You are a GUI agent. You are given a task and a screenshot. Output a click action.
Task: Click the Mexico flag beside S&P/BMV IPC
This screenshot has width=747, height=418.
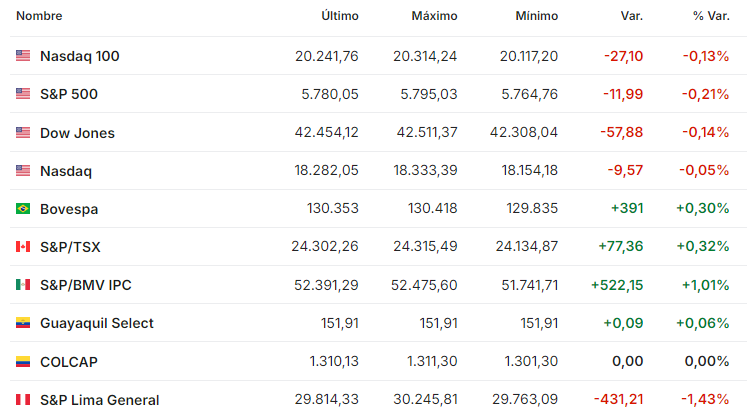click(x=23, y=285)
